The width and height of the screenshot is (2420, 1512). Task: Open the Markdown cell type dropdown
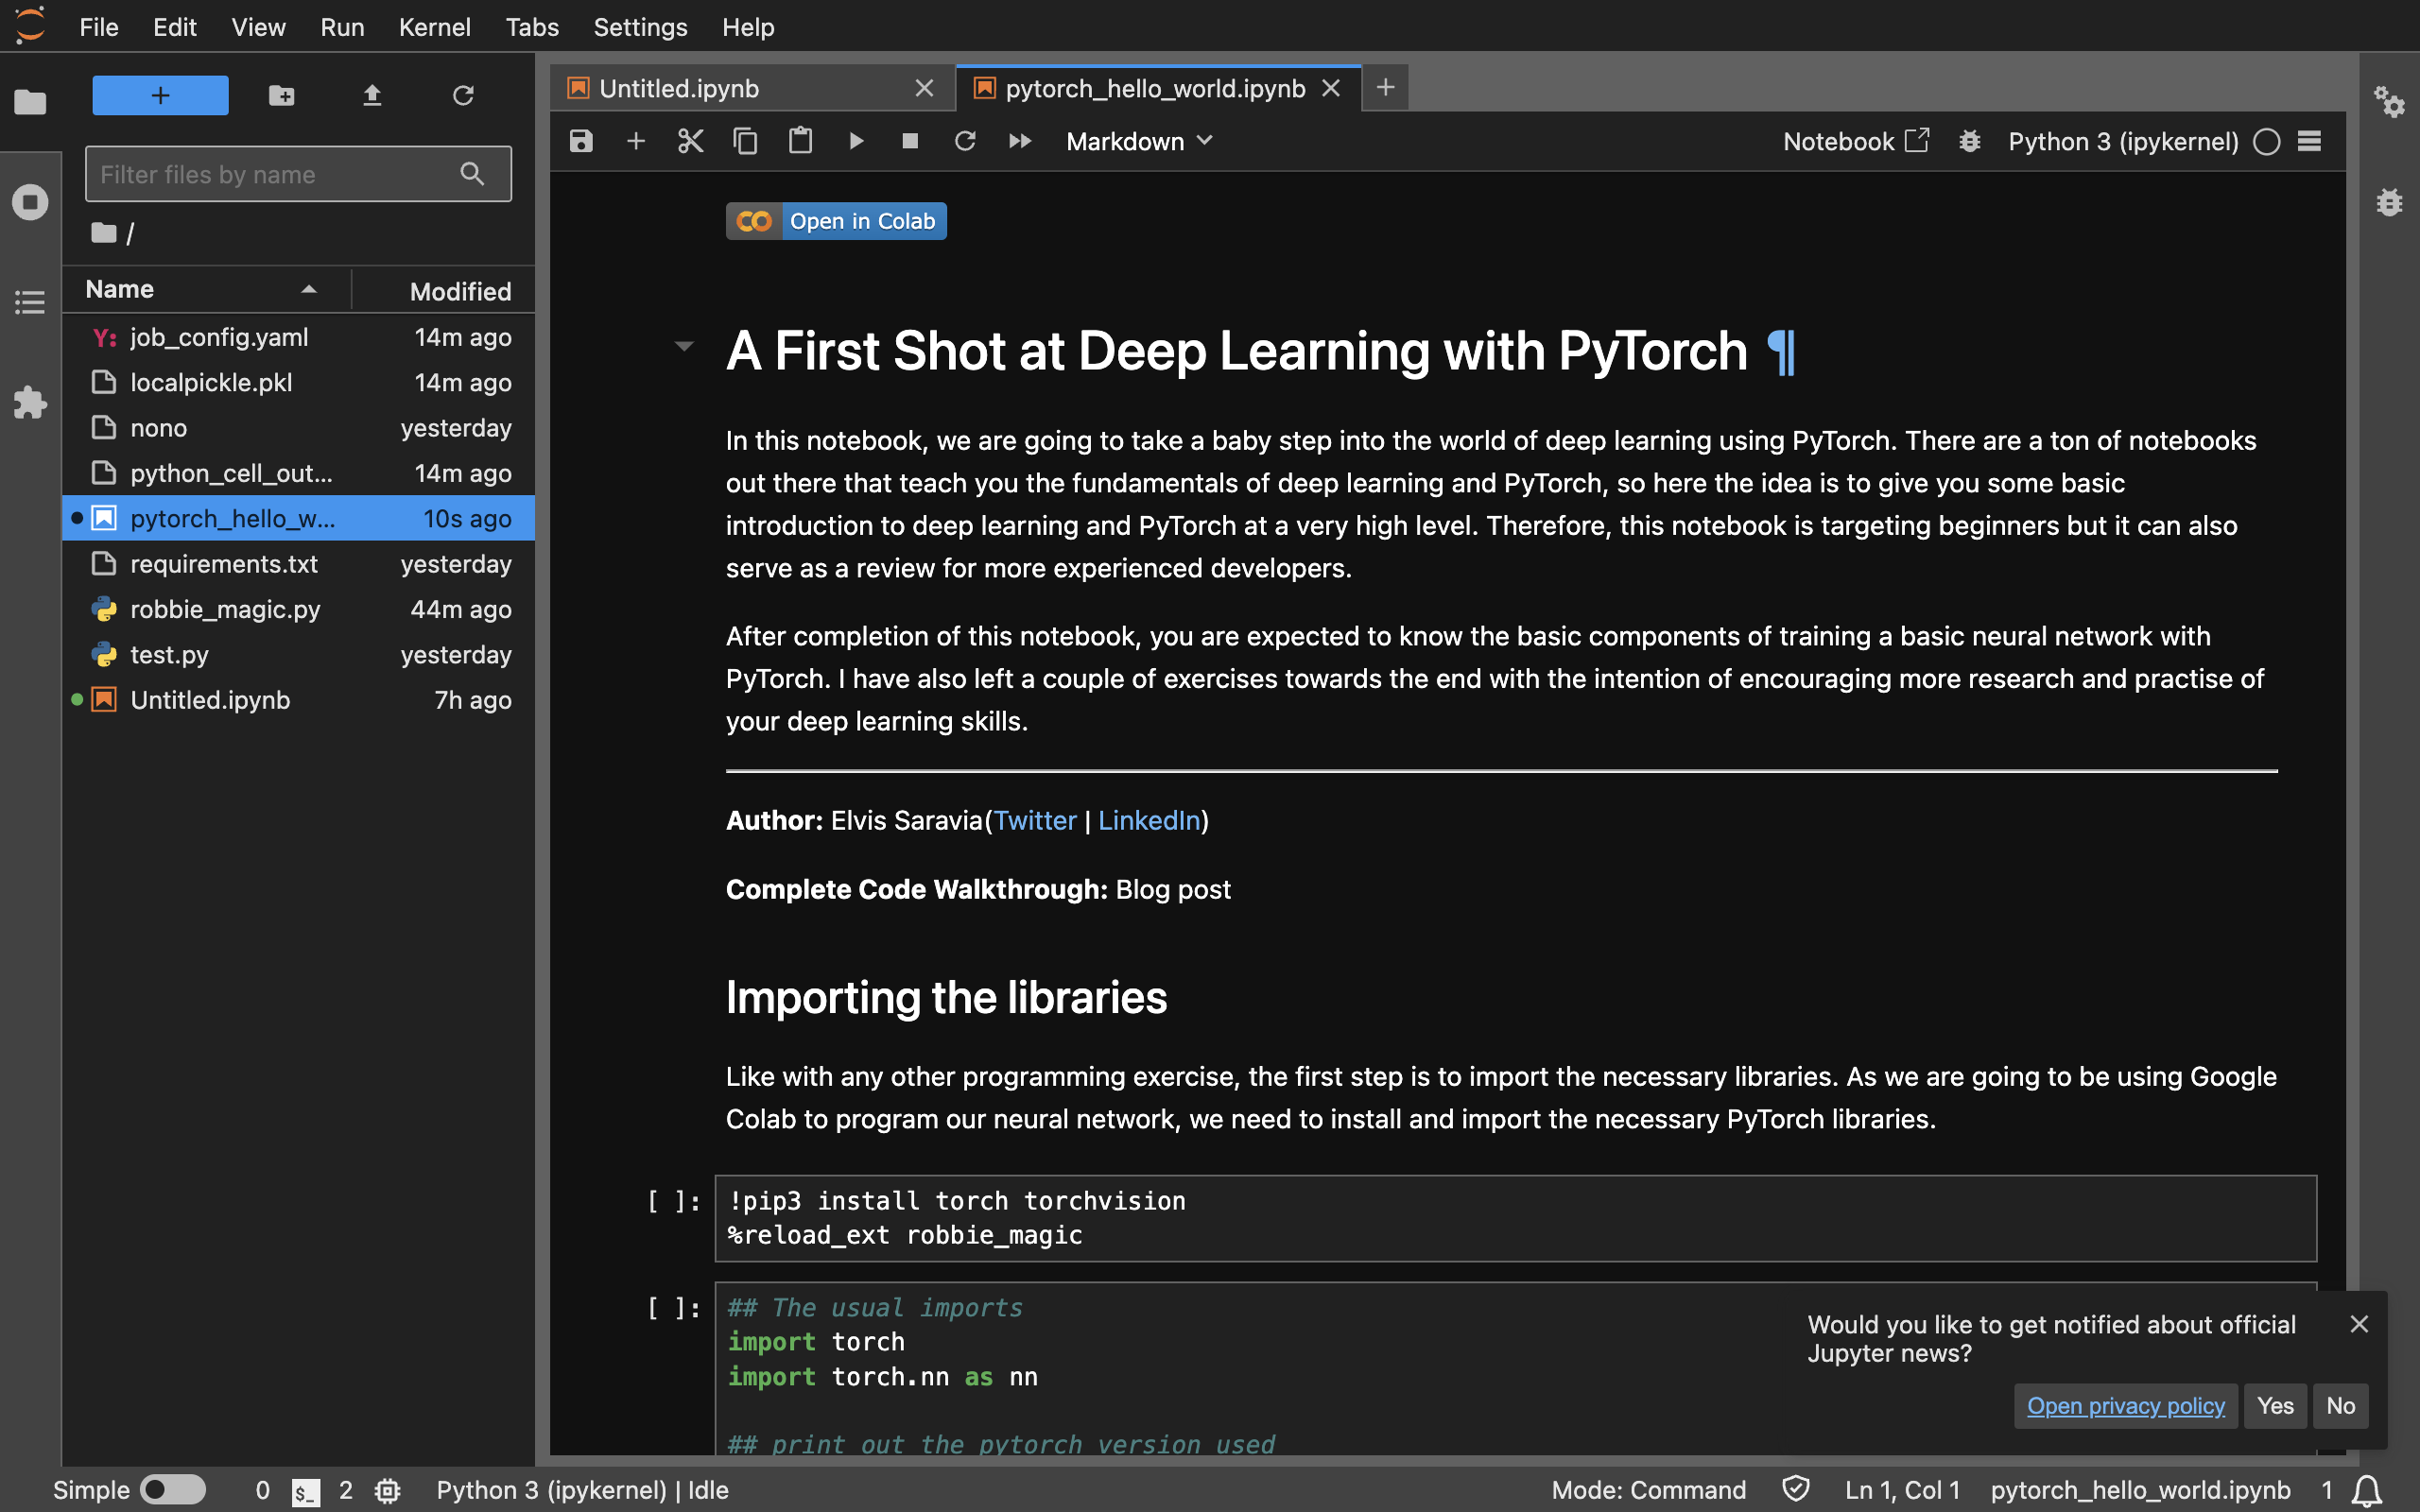[1139, 141]
